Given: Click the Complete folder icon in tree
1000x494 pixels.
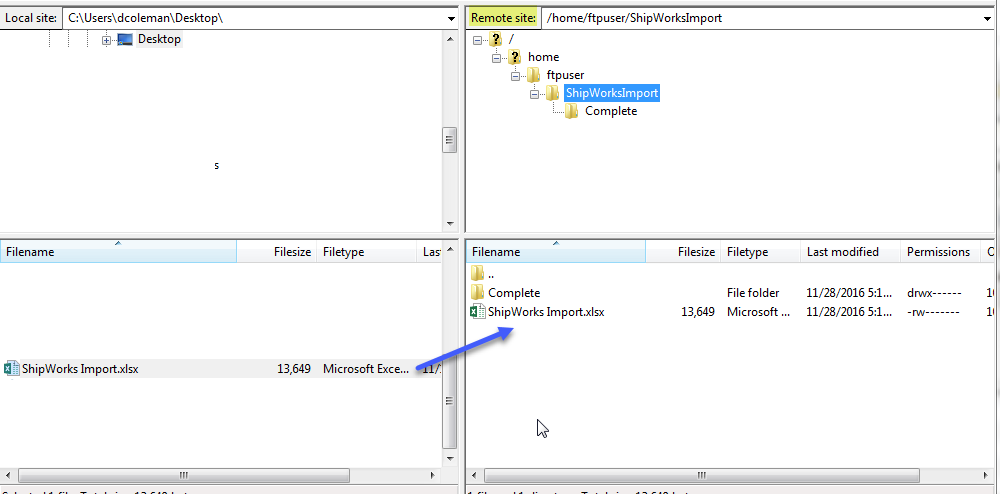Looking at the screenshot, I should (571, 112).
